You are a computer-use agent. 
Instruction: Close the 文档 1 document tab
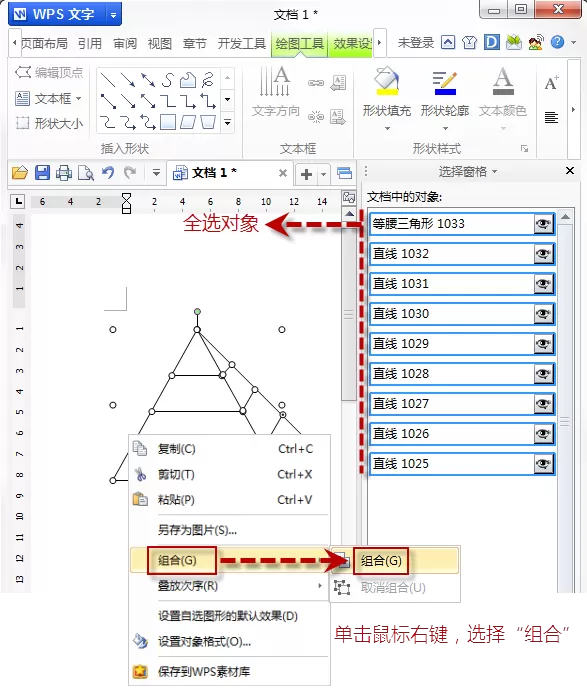[x=283, y=173]
